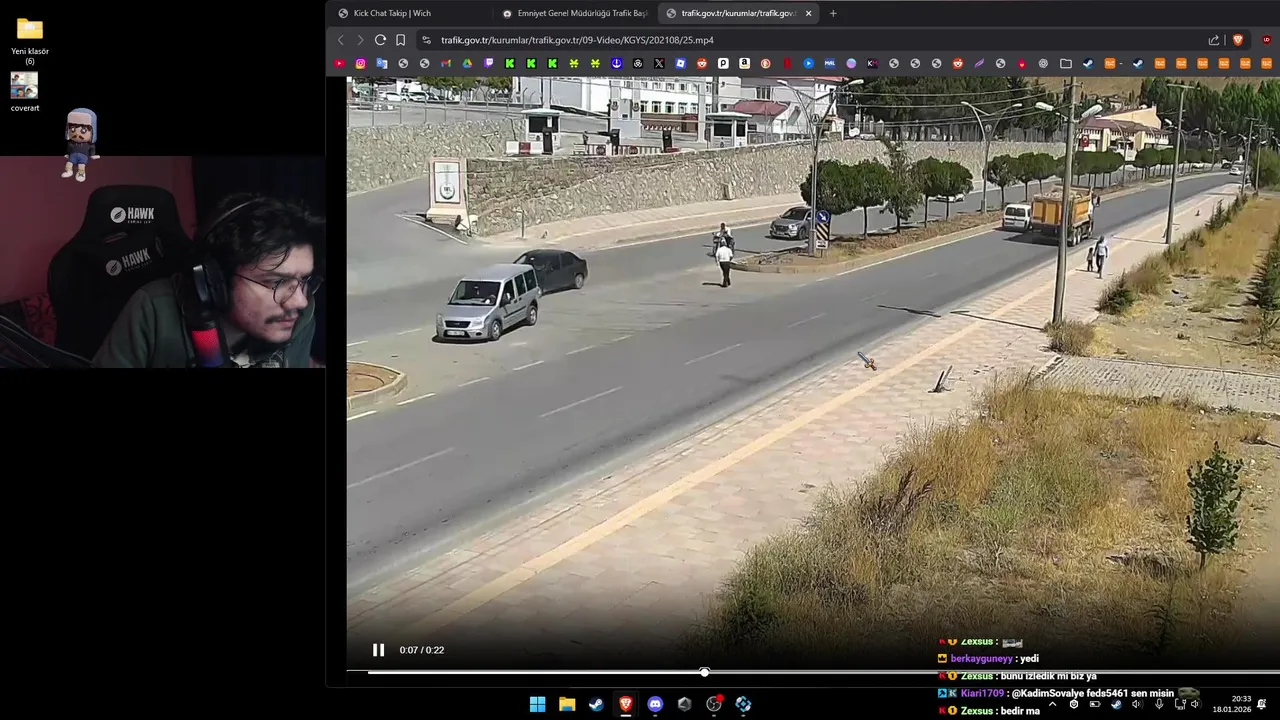Open the Google Drive bookmark icon
Screen dimensions: 1280x720
[x=467, y=63]
